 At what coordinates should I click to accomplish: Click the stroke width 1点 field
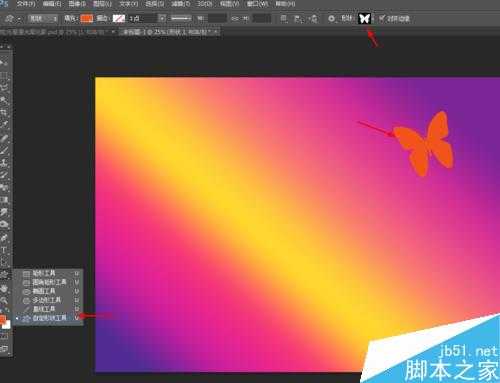[x=142, y=19]
